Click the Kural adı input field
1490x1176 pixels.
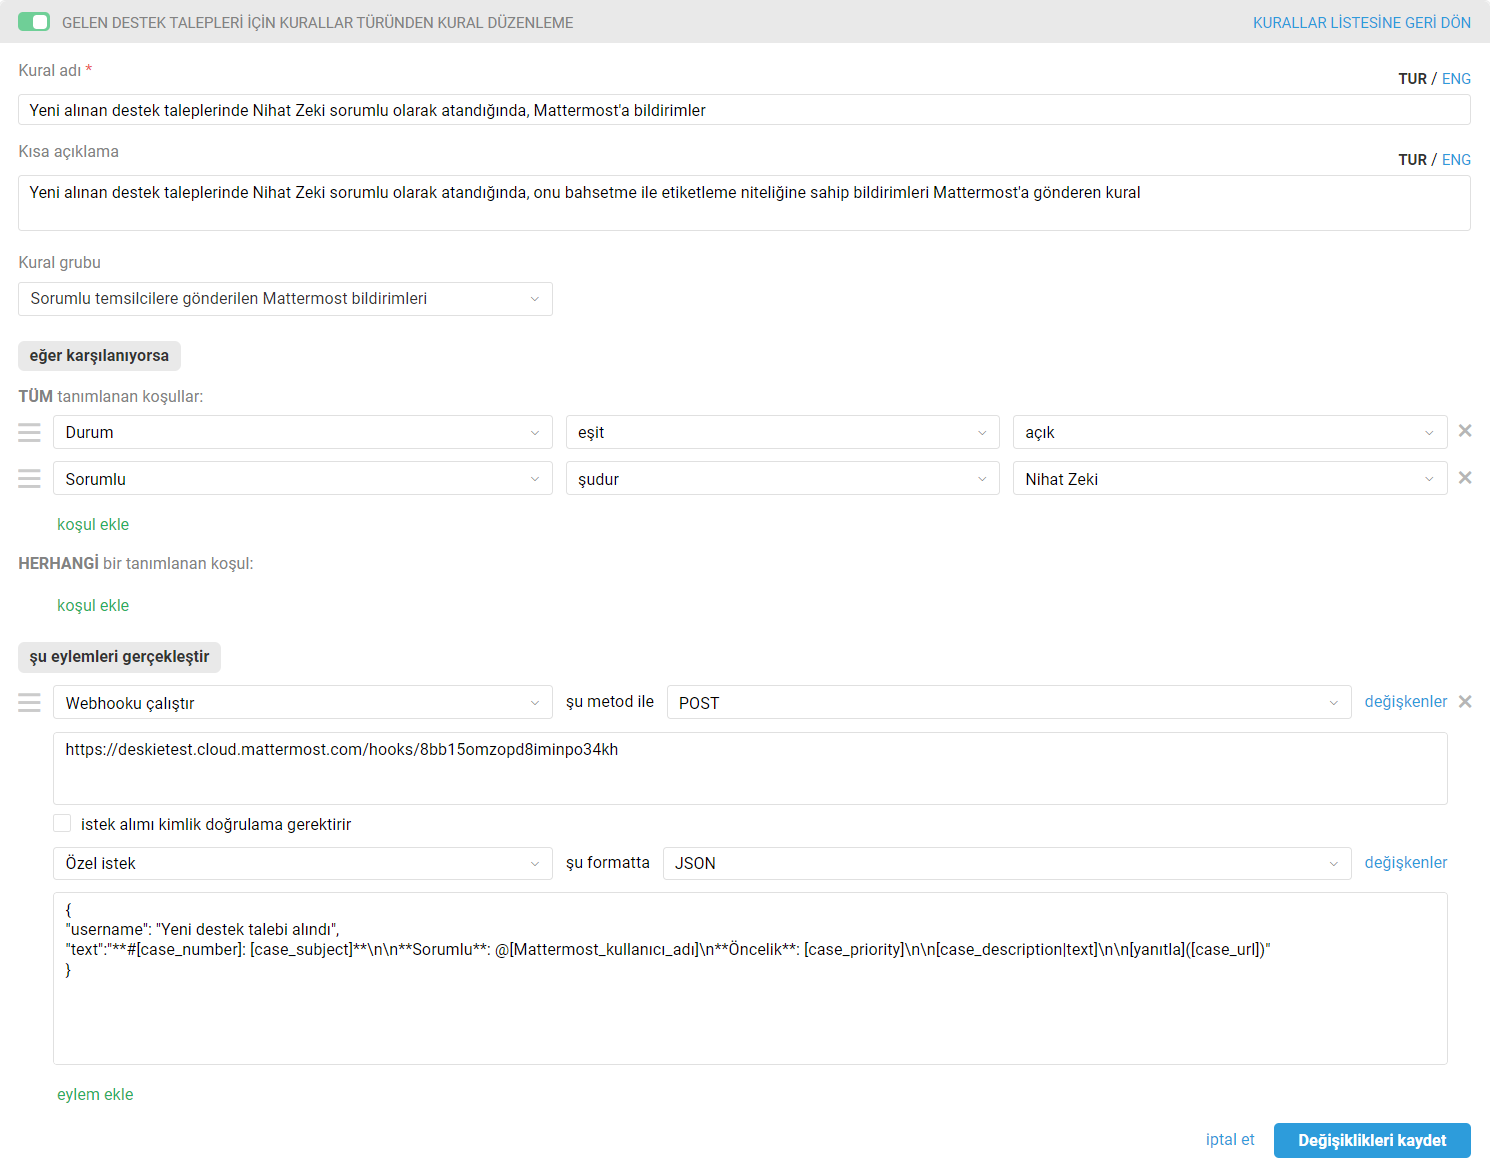744,110
